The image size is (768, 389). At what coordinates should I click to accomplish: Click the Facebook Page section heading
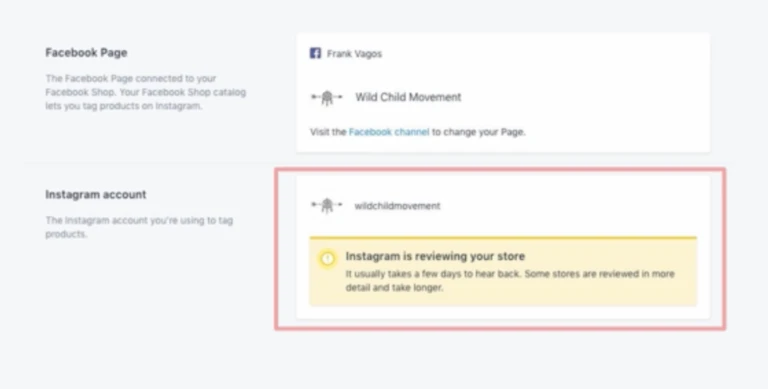86,53
